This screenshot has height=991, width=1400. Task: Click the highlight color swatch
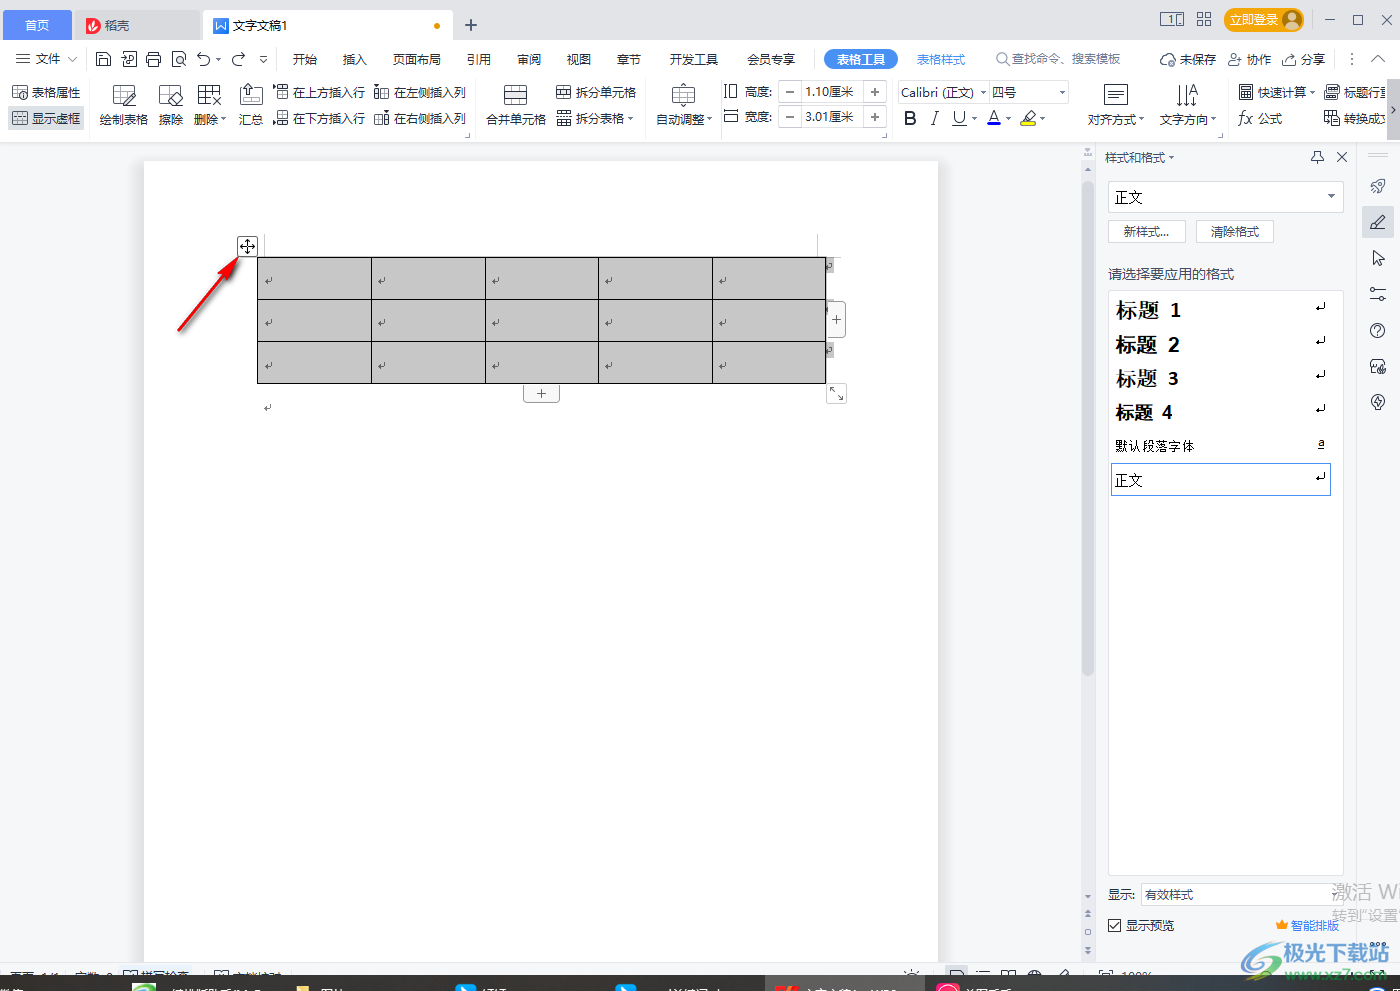click(1028, 118)
